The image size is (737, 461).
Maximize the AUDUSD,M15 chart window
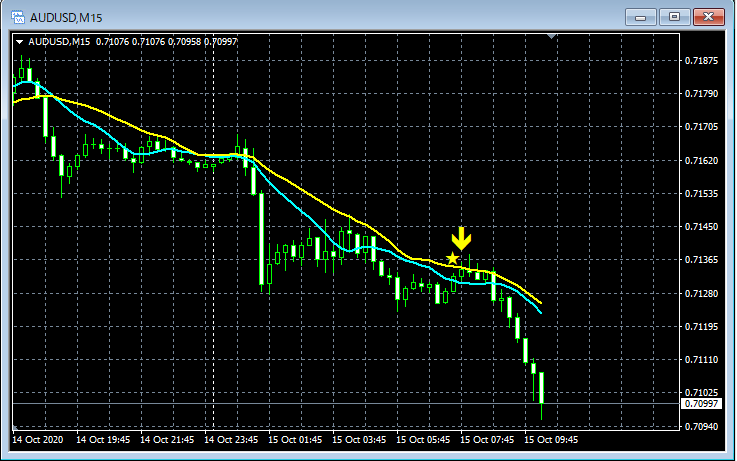point(674,17)
